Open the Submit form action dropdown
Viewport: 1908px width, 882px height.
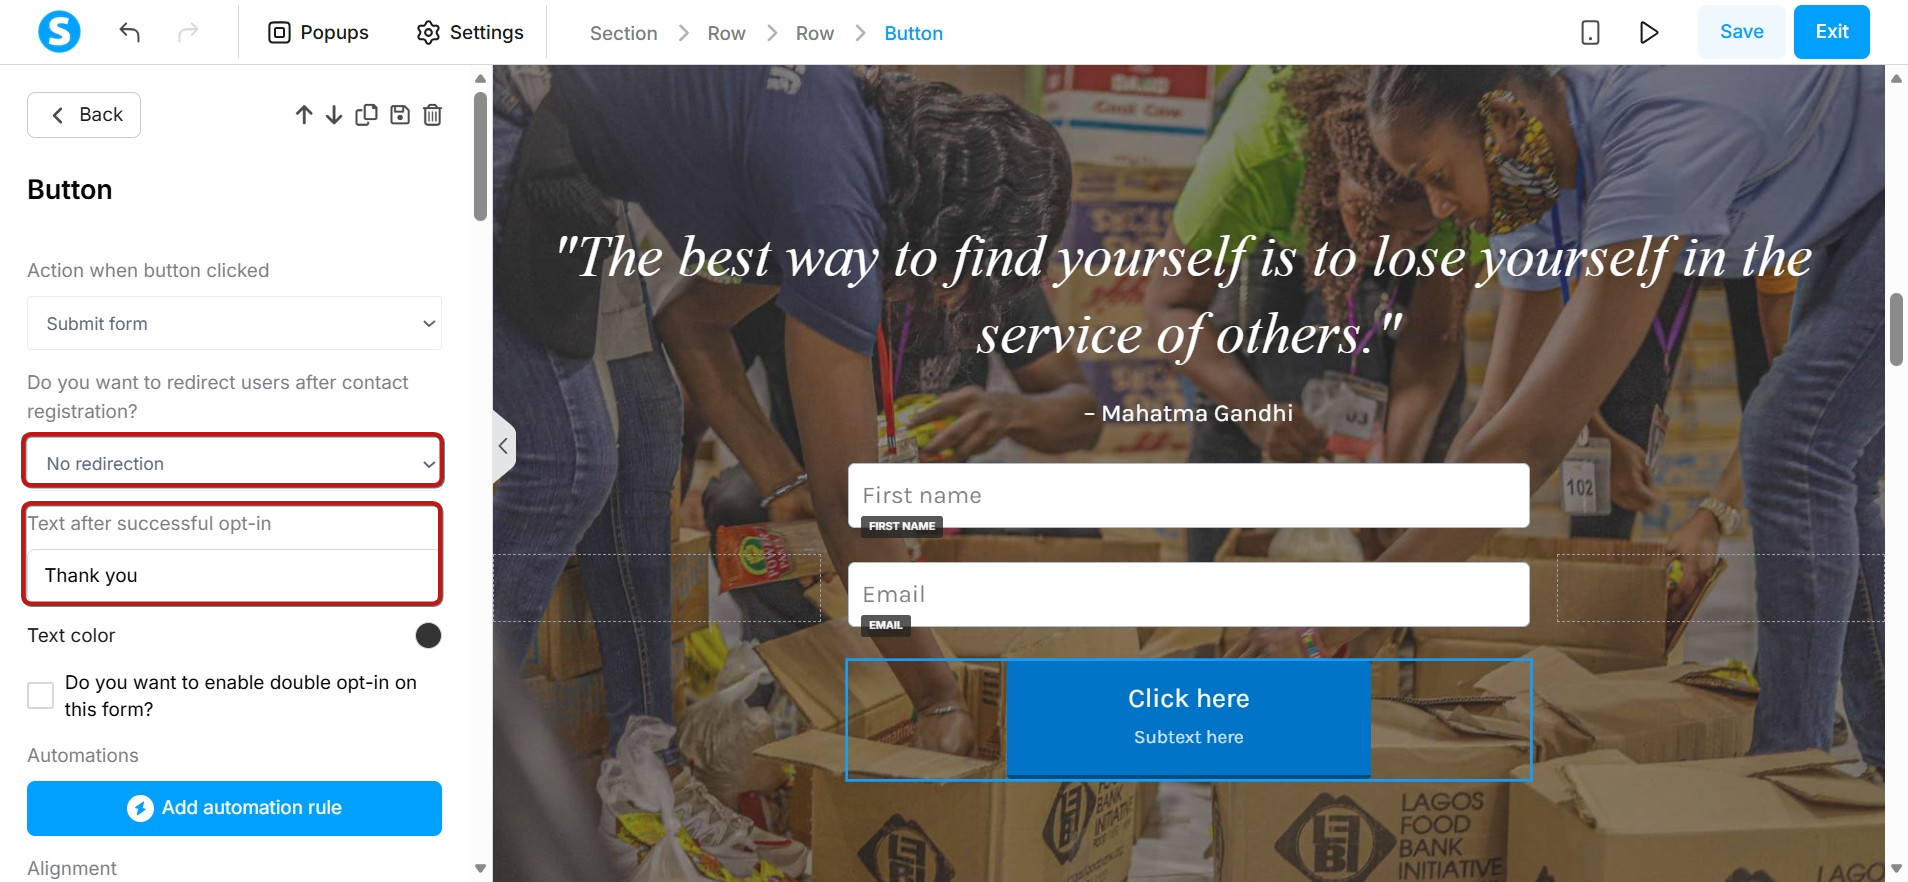click(234, 323)
